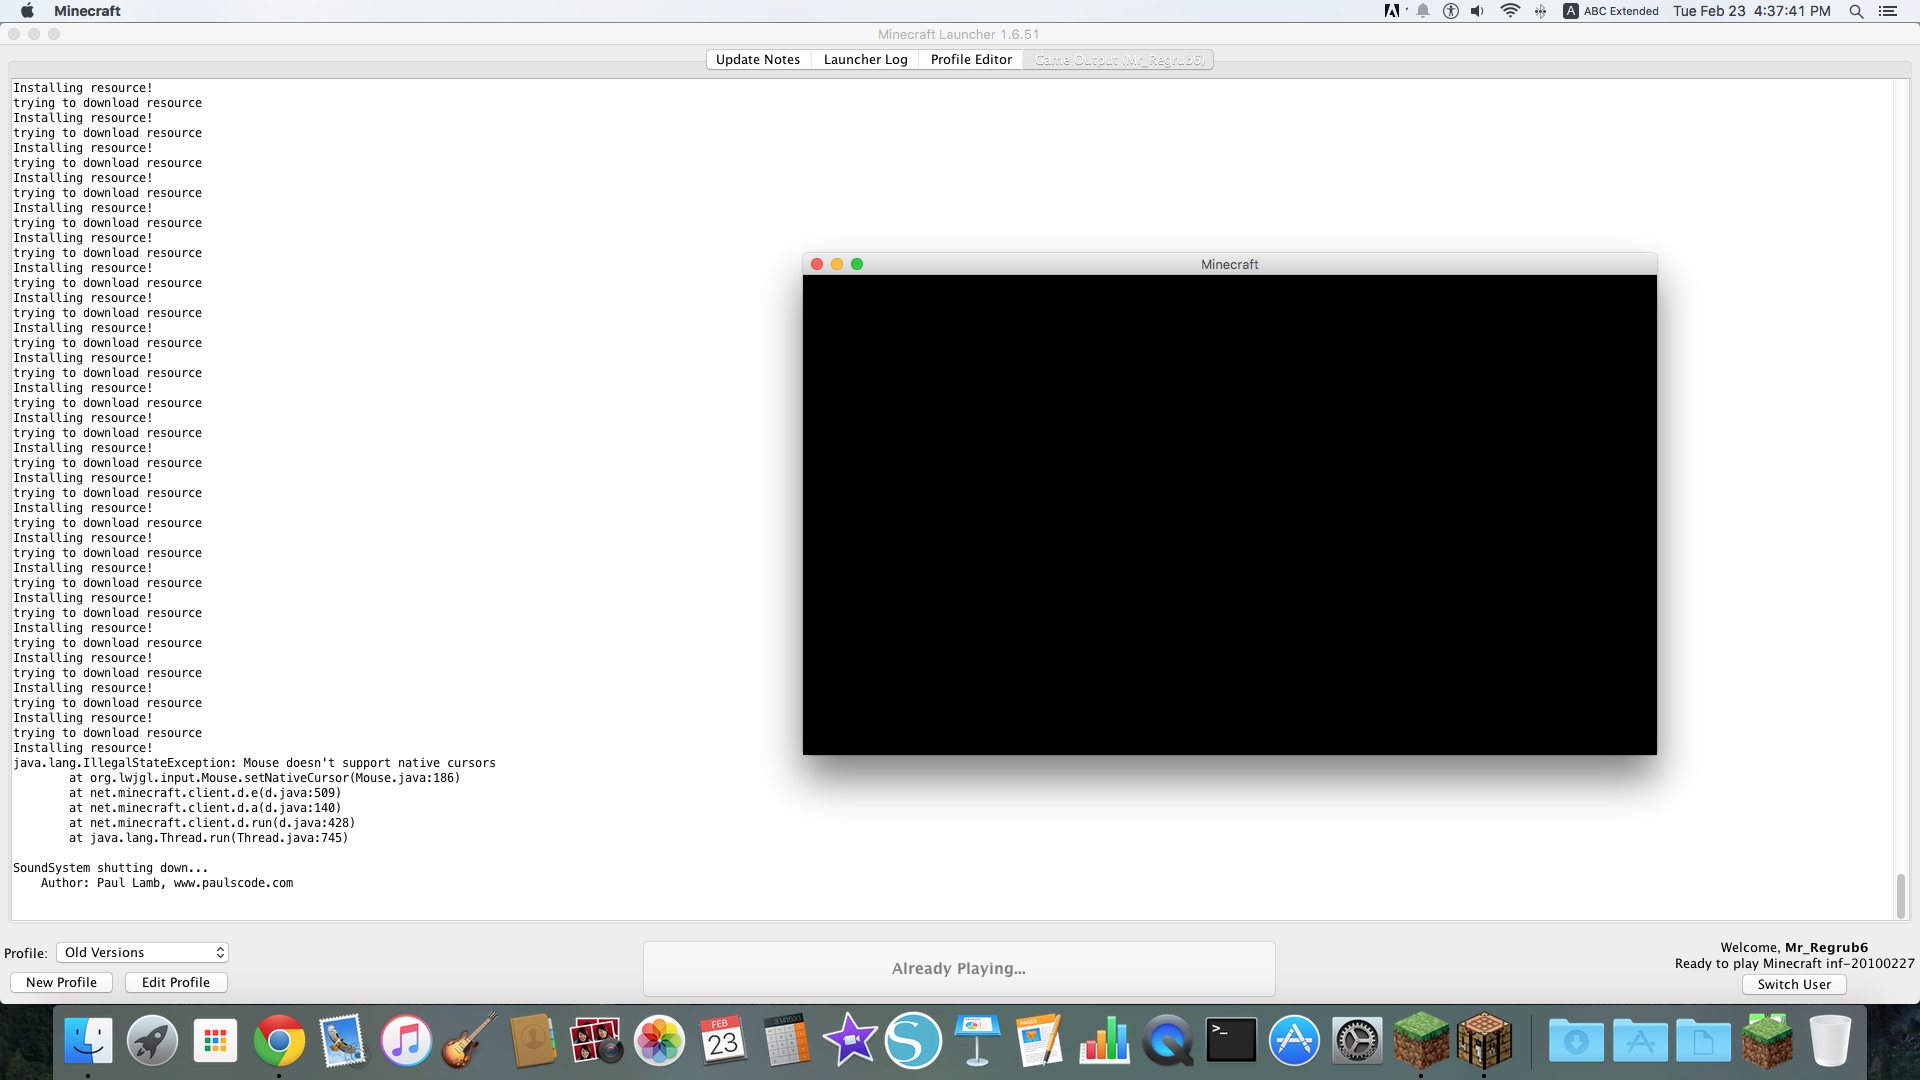Open the App Store dock icon
Screen dimensions: 1920x1080
[x=1294, y=1041]
